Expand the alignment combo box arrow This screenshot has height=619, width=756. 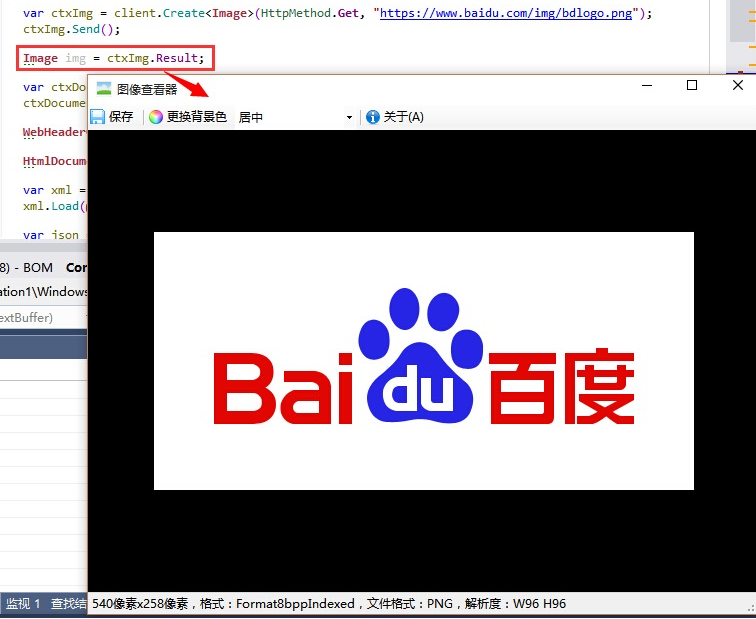pyautogui.click(x=349, y=118)
